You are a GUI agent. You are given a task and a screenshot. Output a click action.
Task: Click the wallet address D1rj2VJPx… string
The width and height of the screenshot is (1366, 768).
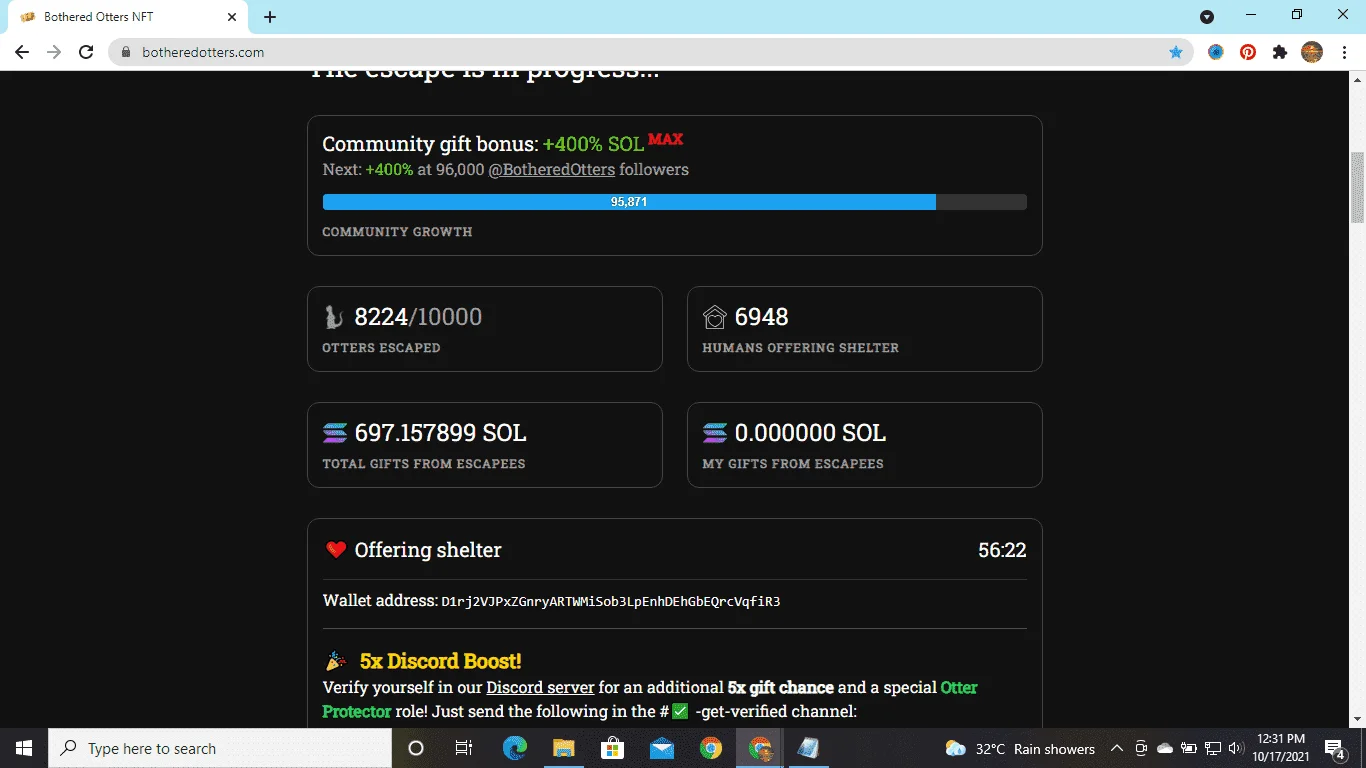610,602
